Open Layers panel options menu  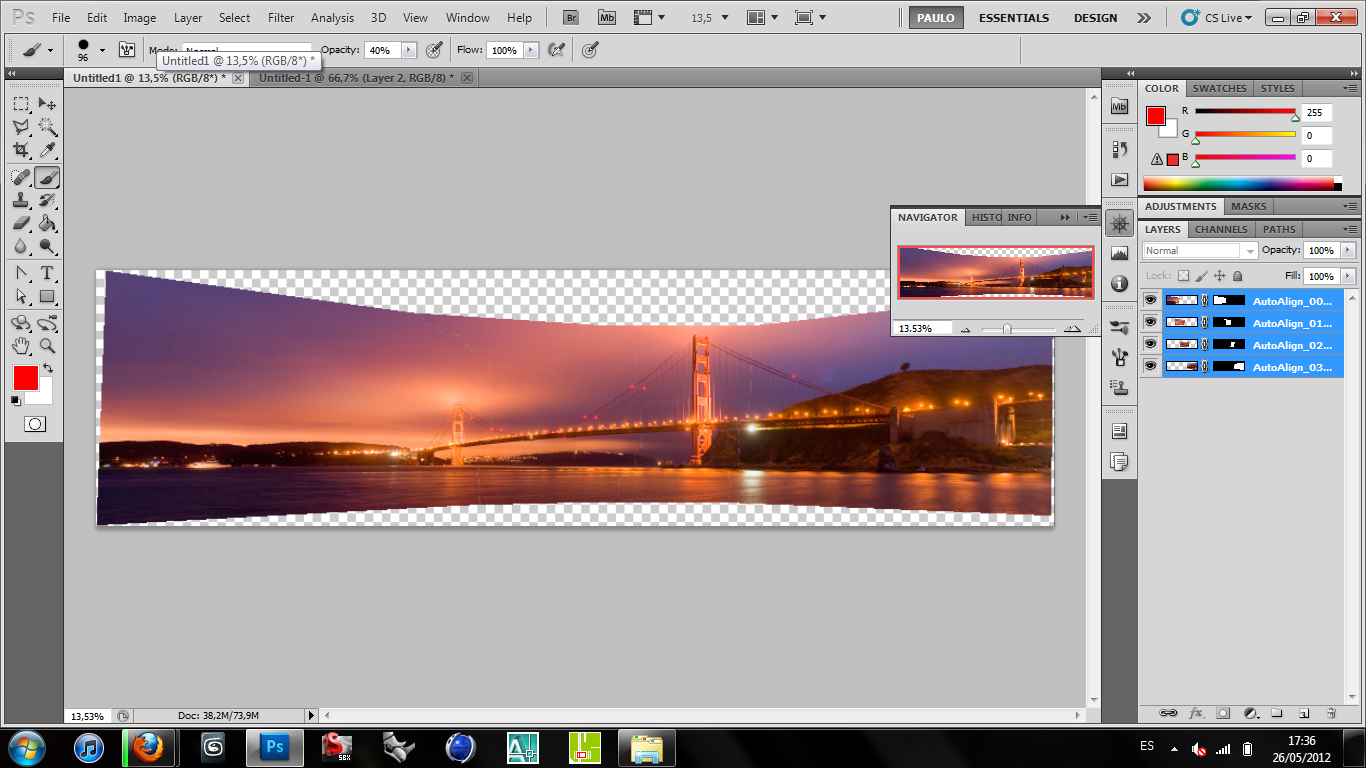(1350, 229)
